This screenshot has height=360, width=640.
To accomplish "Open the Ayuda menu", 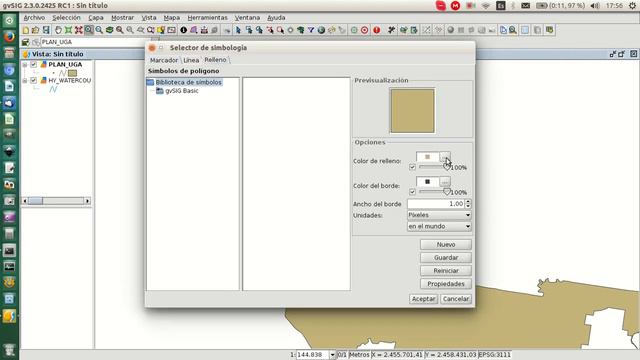I will pyautogui.click(x=276, y=18).
